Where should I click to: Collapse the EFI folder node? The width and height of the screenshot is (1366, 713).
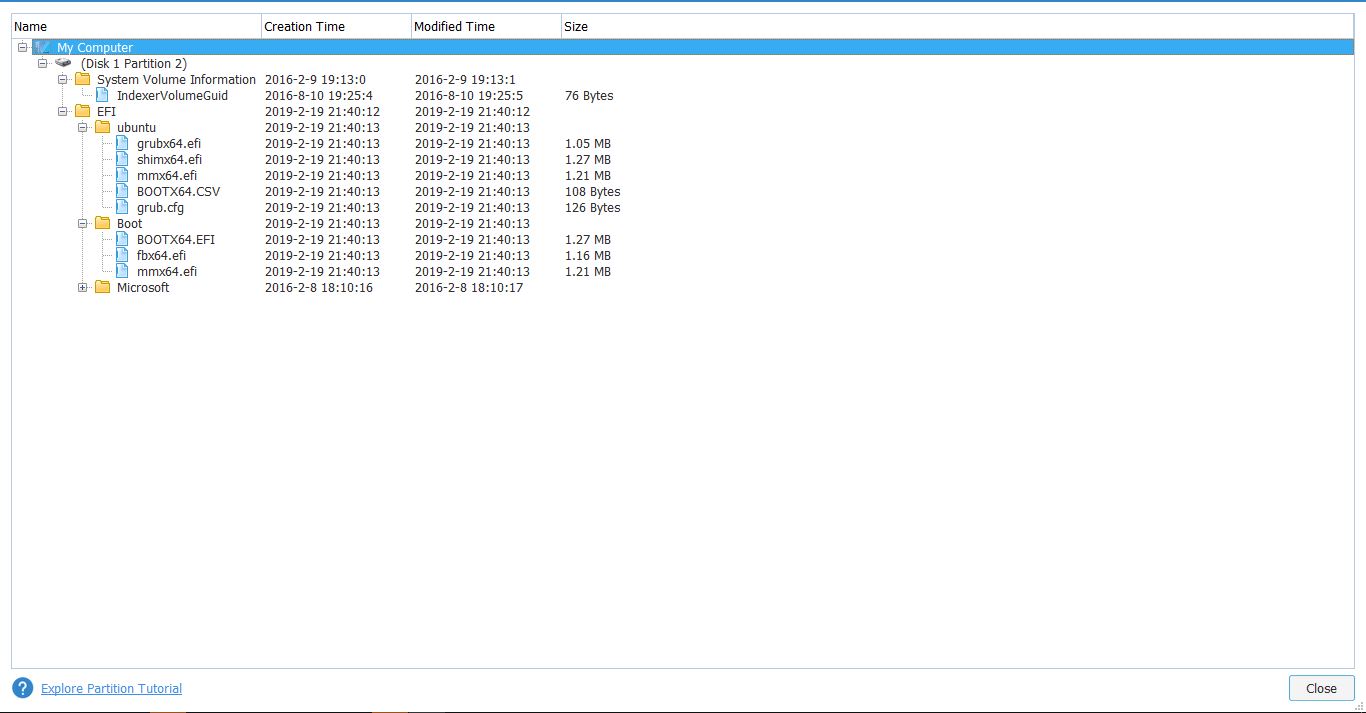[63, 112]
